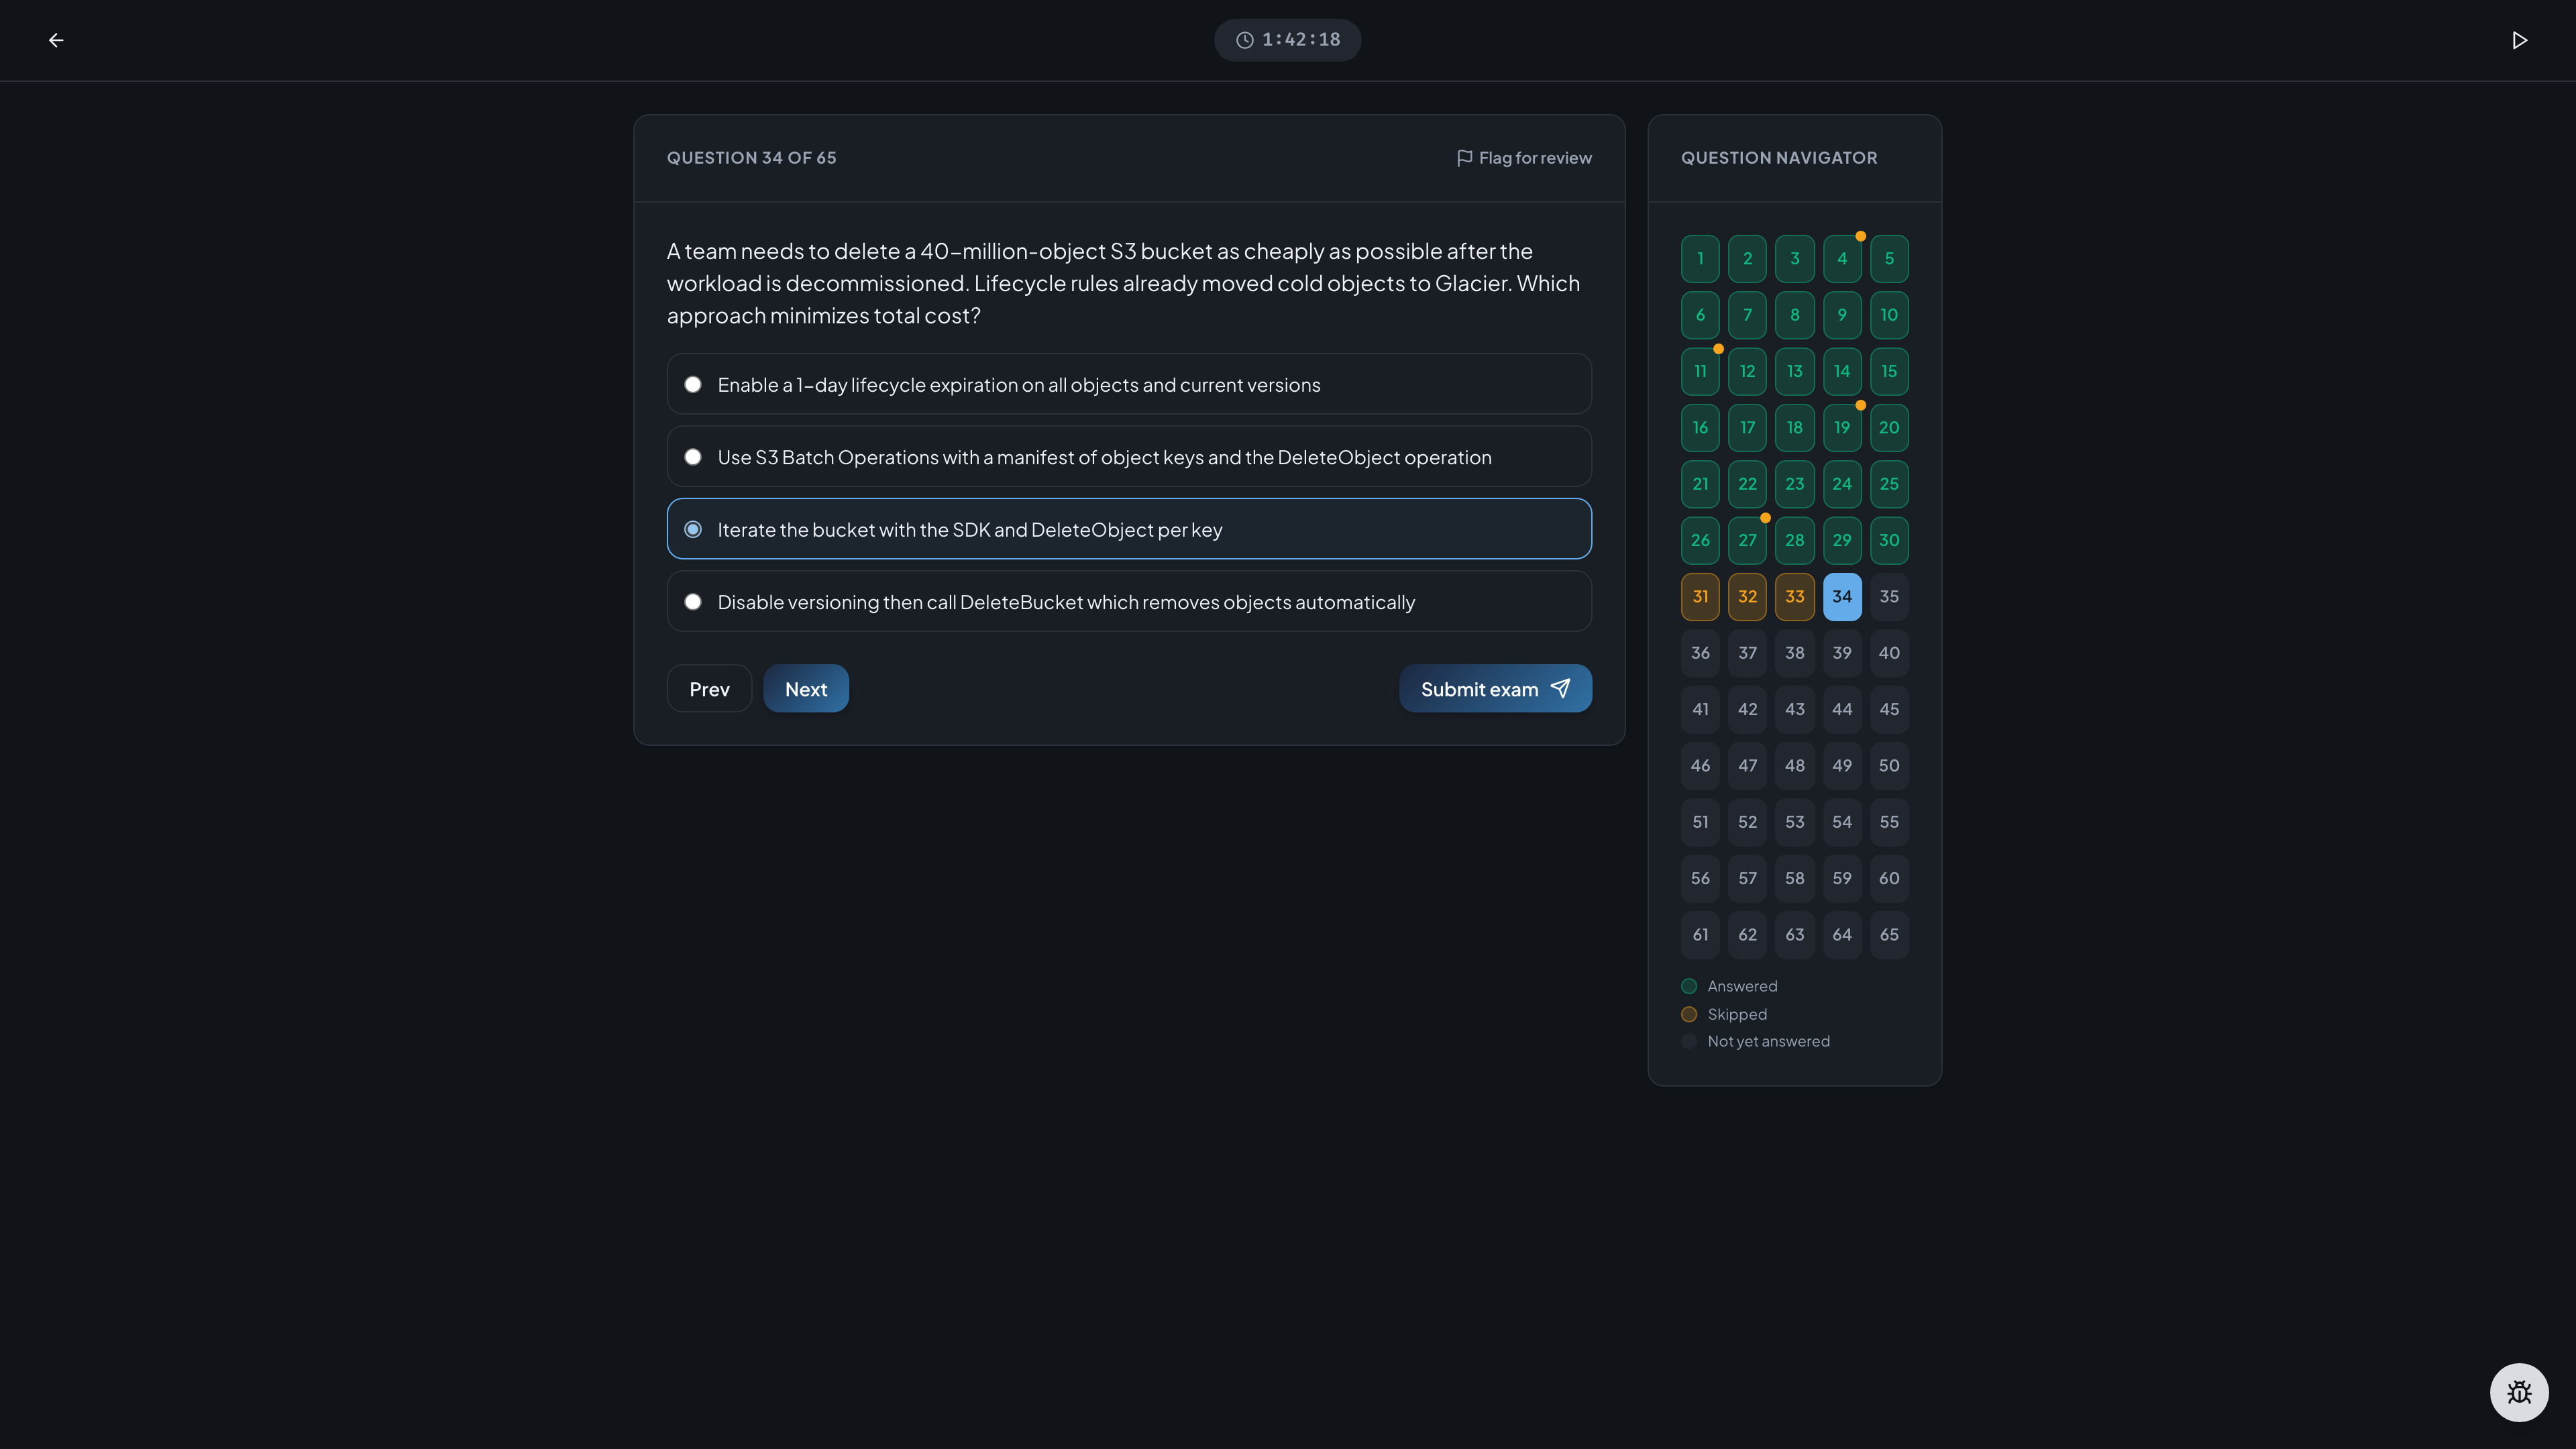Navigate to question 65
The image size is (2576, 1449).
pos(1888,935)
